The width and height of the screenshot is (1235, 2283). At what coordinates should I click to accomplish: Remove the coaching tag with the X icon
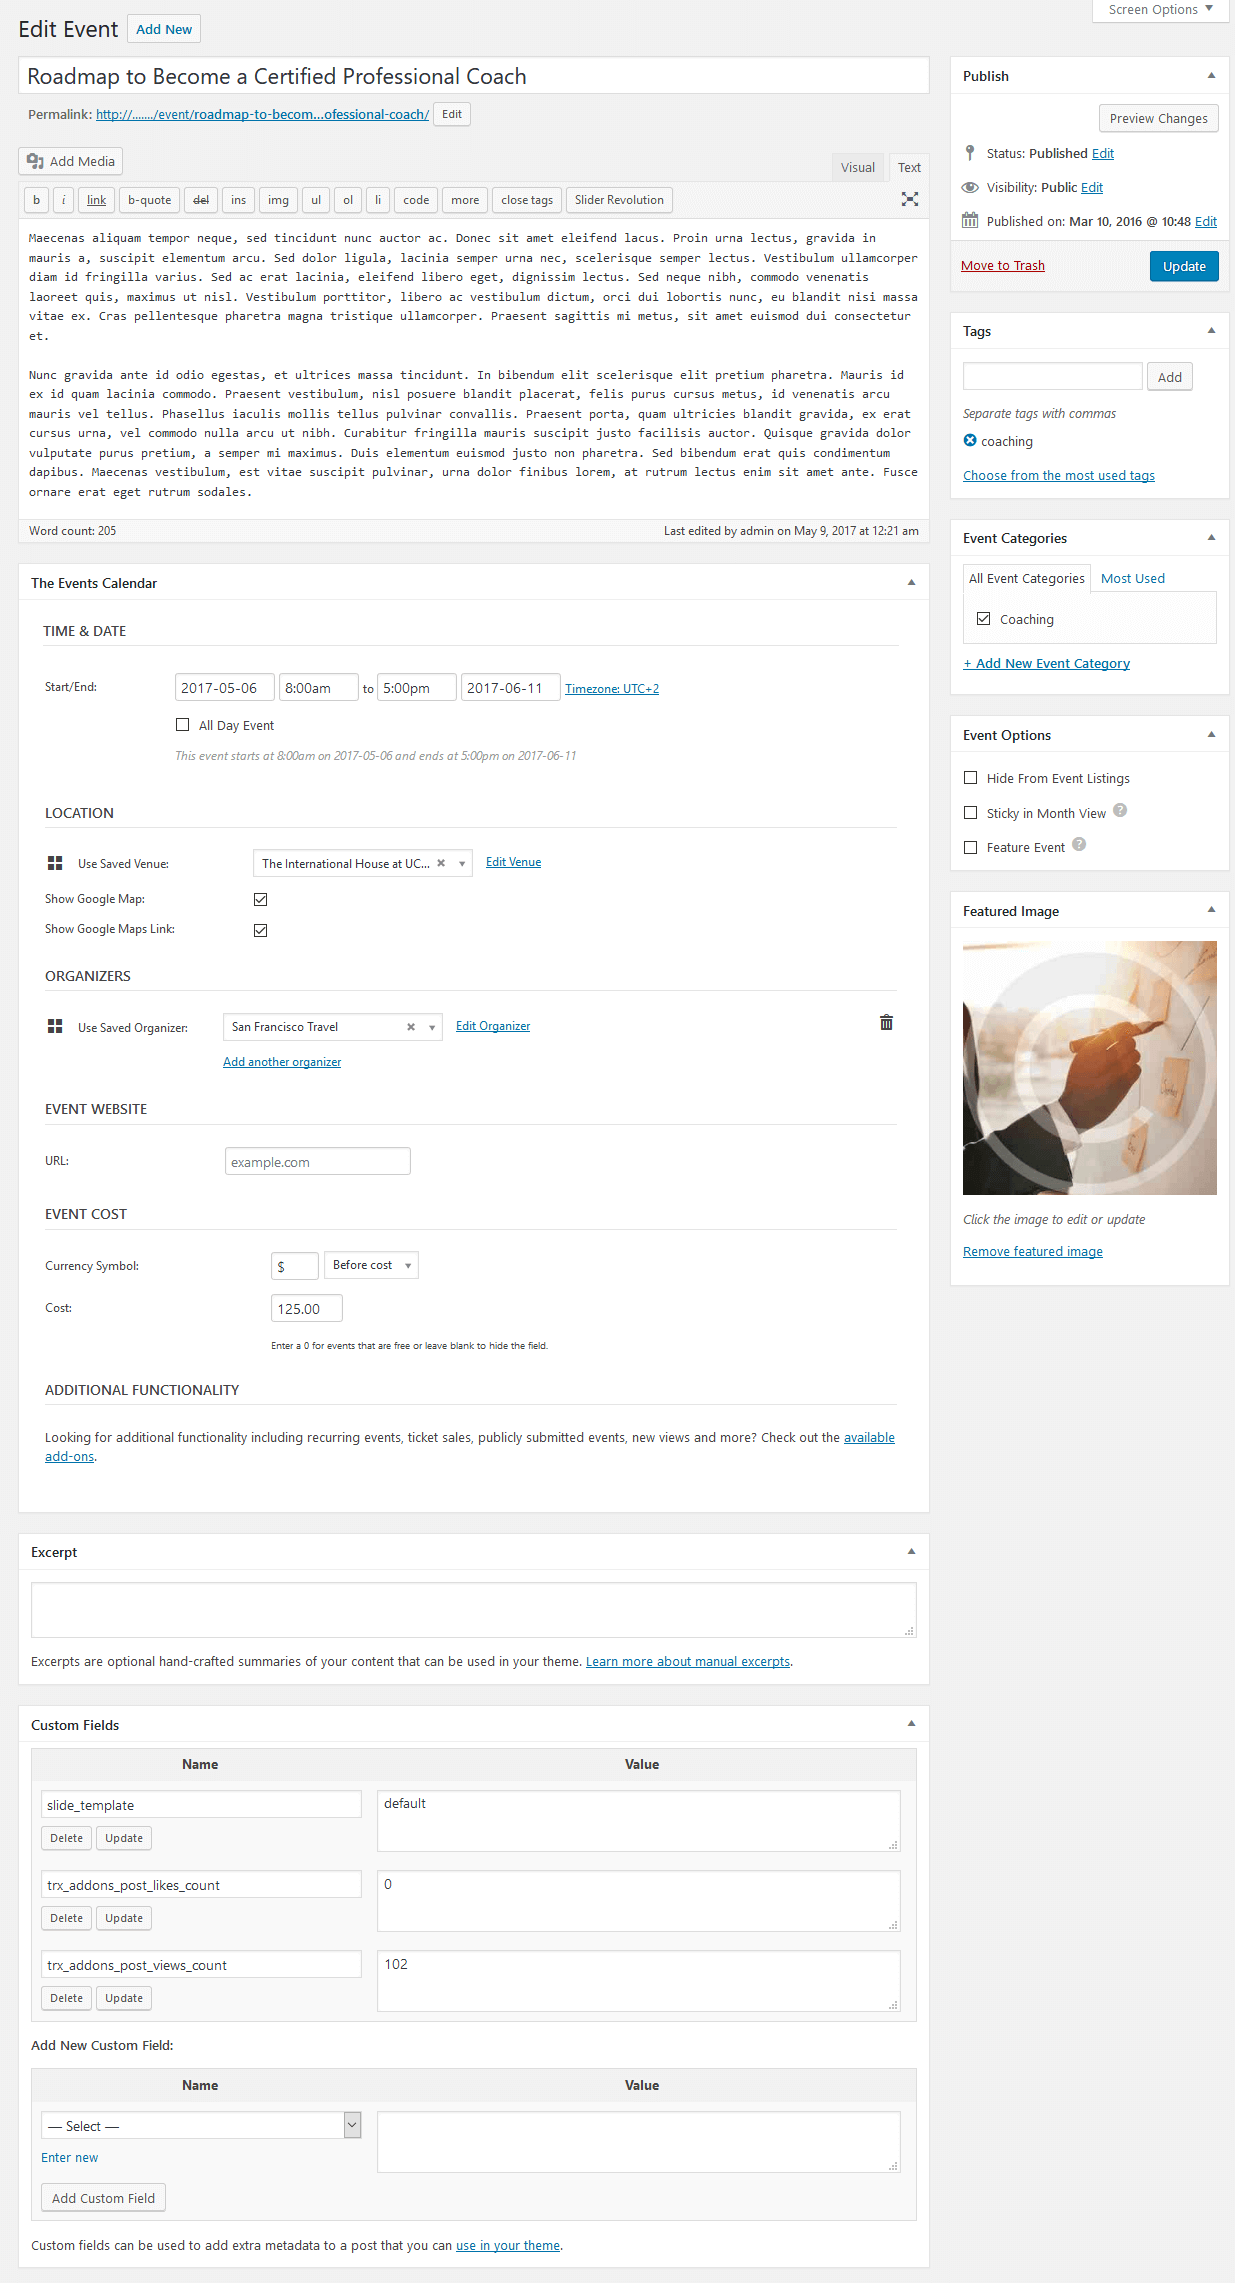(970, 440)
